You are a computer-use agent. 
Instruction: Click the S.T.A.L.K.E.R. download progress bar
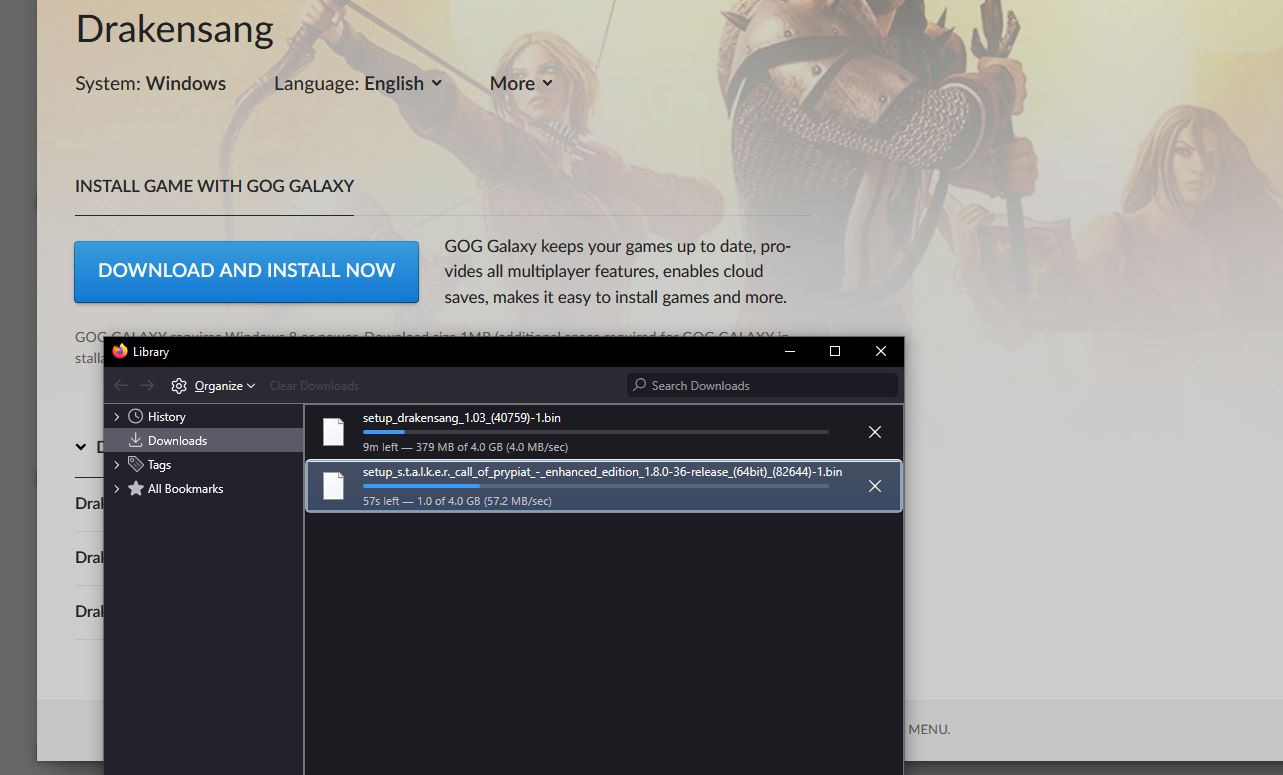click(596, 486)
